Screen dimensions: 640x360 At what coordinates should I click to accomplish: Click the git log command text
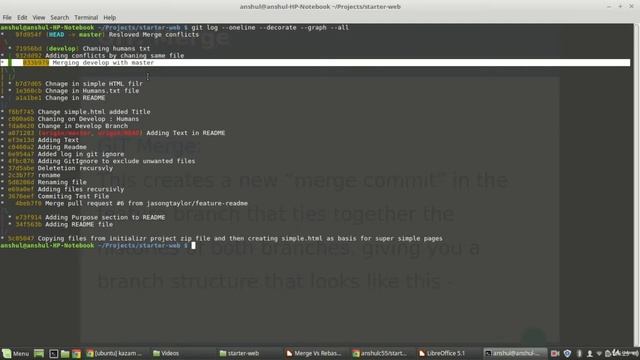click(x=270, y=27)
